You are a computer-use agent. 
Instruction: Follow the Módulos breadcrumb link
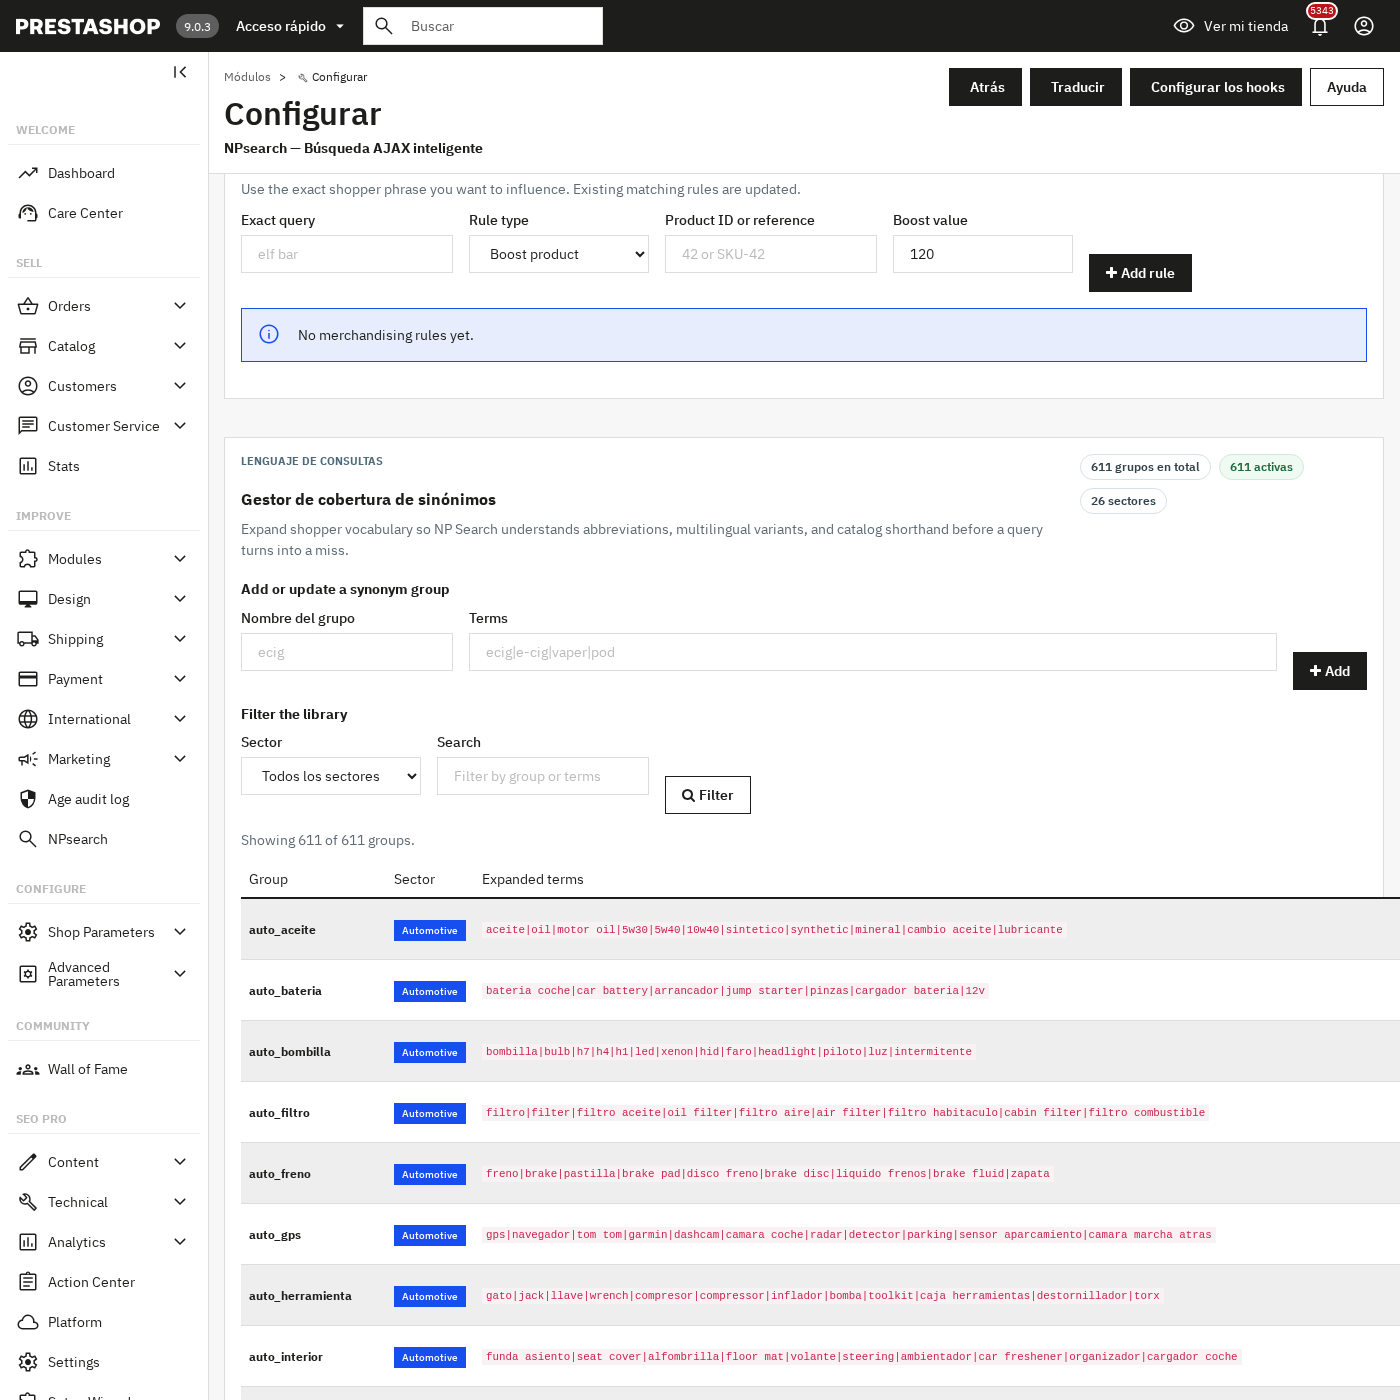point(247,77)
